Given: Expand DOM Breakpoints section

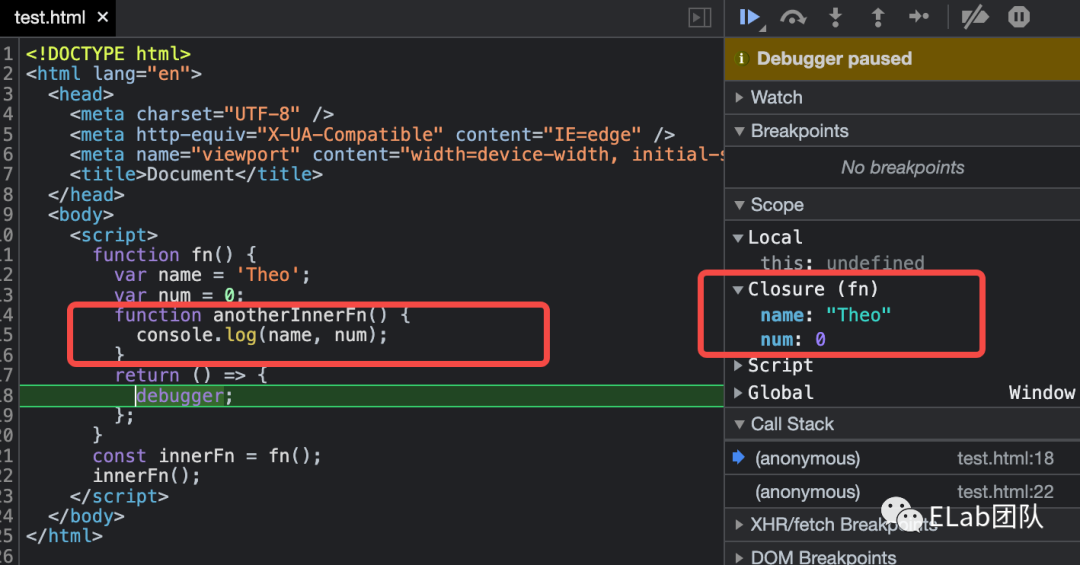Looking at the screenshot, I should (x=902, y=556).
